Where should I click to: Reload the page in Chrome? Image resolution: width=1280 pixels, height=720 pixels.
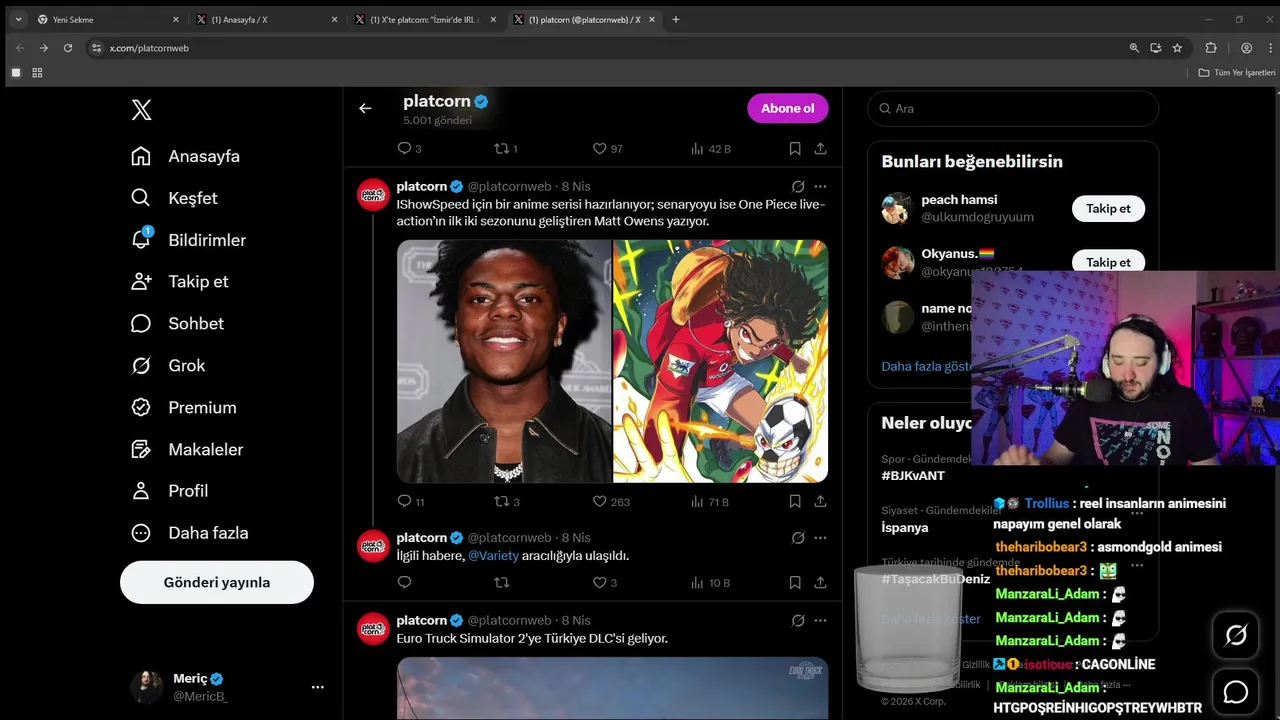pyautogui.click(x=68, y=47)
